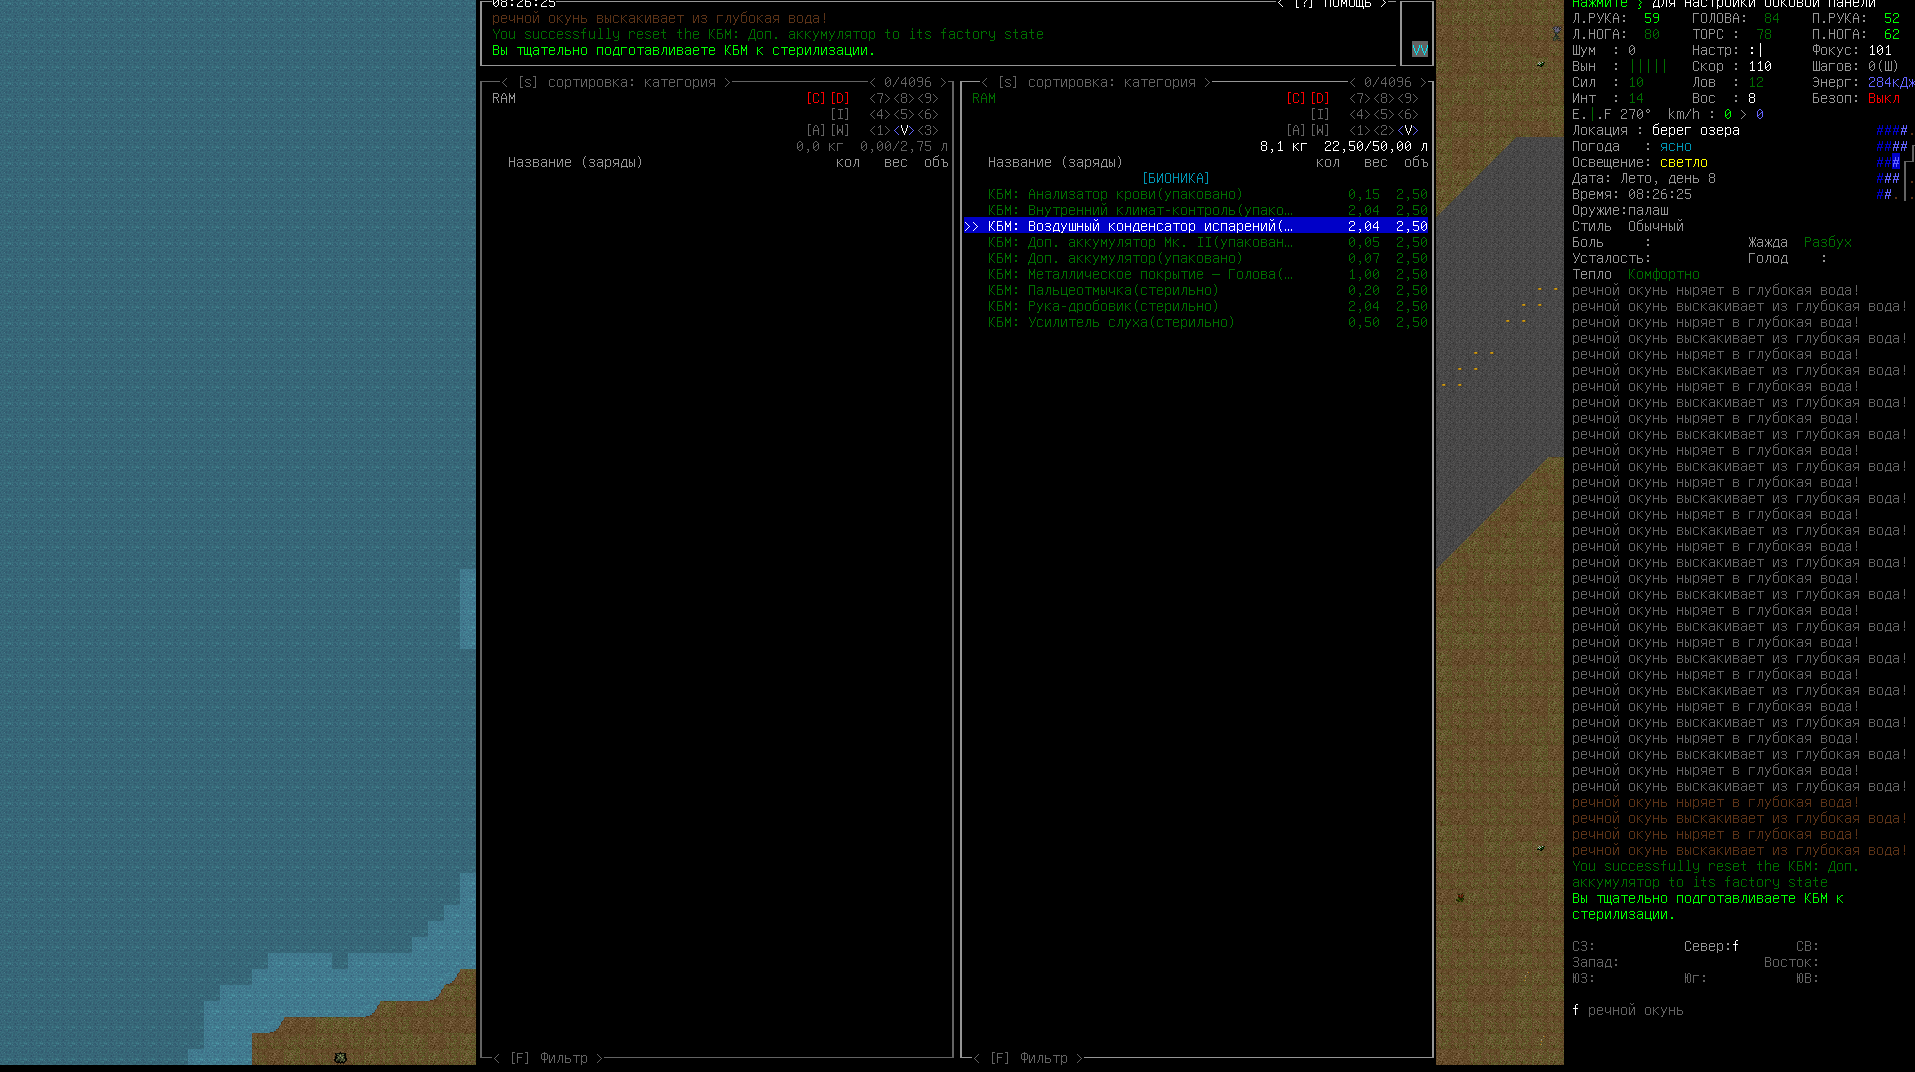The width and height of the screenshot is (1915, 1072).
Task: Choose tile <6> in empty left pane
Action: pos(928,114)
